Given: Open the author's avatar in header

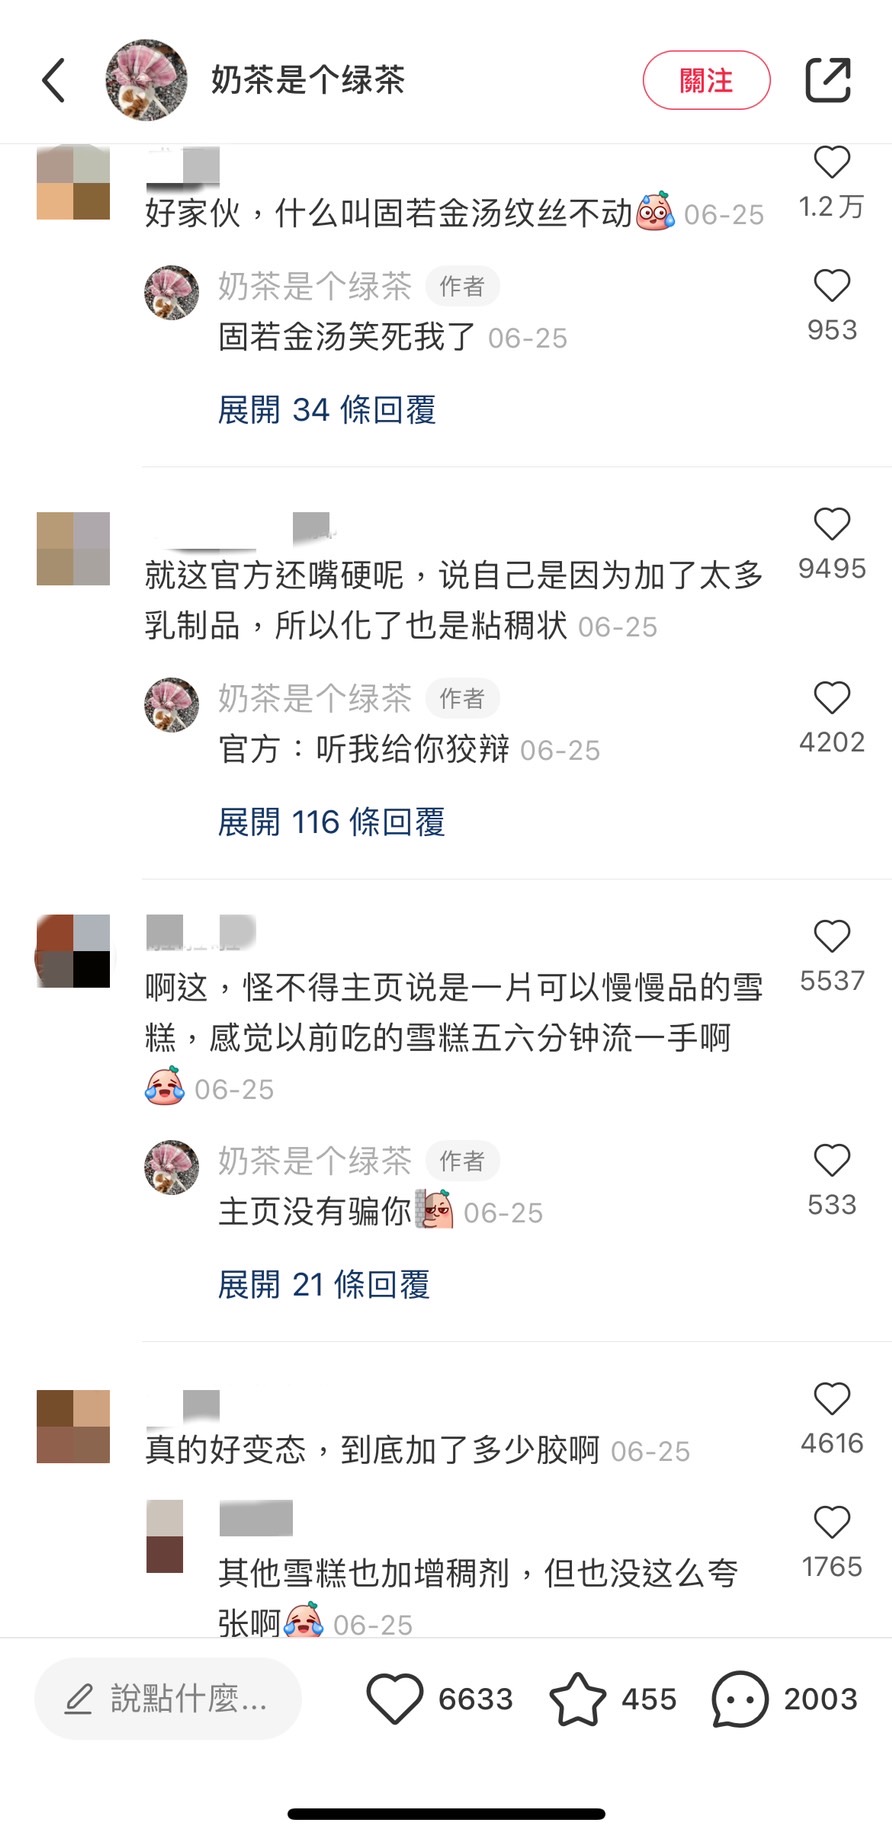Looking at the screenshot, I should click(146, 80).
